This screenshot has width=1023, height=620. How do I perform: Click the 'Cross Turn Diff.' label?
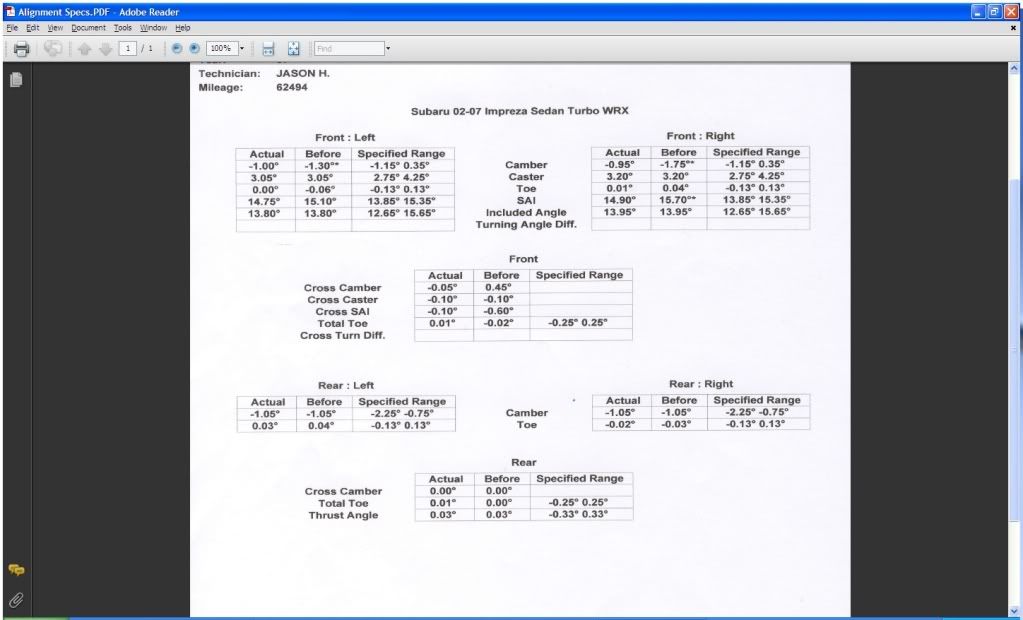coord(343,335)
